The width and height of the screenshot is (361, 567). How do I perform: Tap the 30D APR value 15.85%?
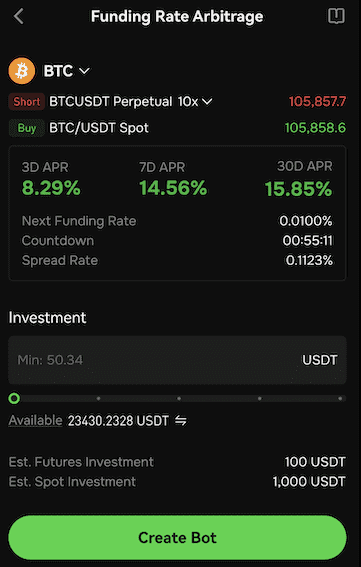(298, 189)
